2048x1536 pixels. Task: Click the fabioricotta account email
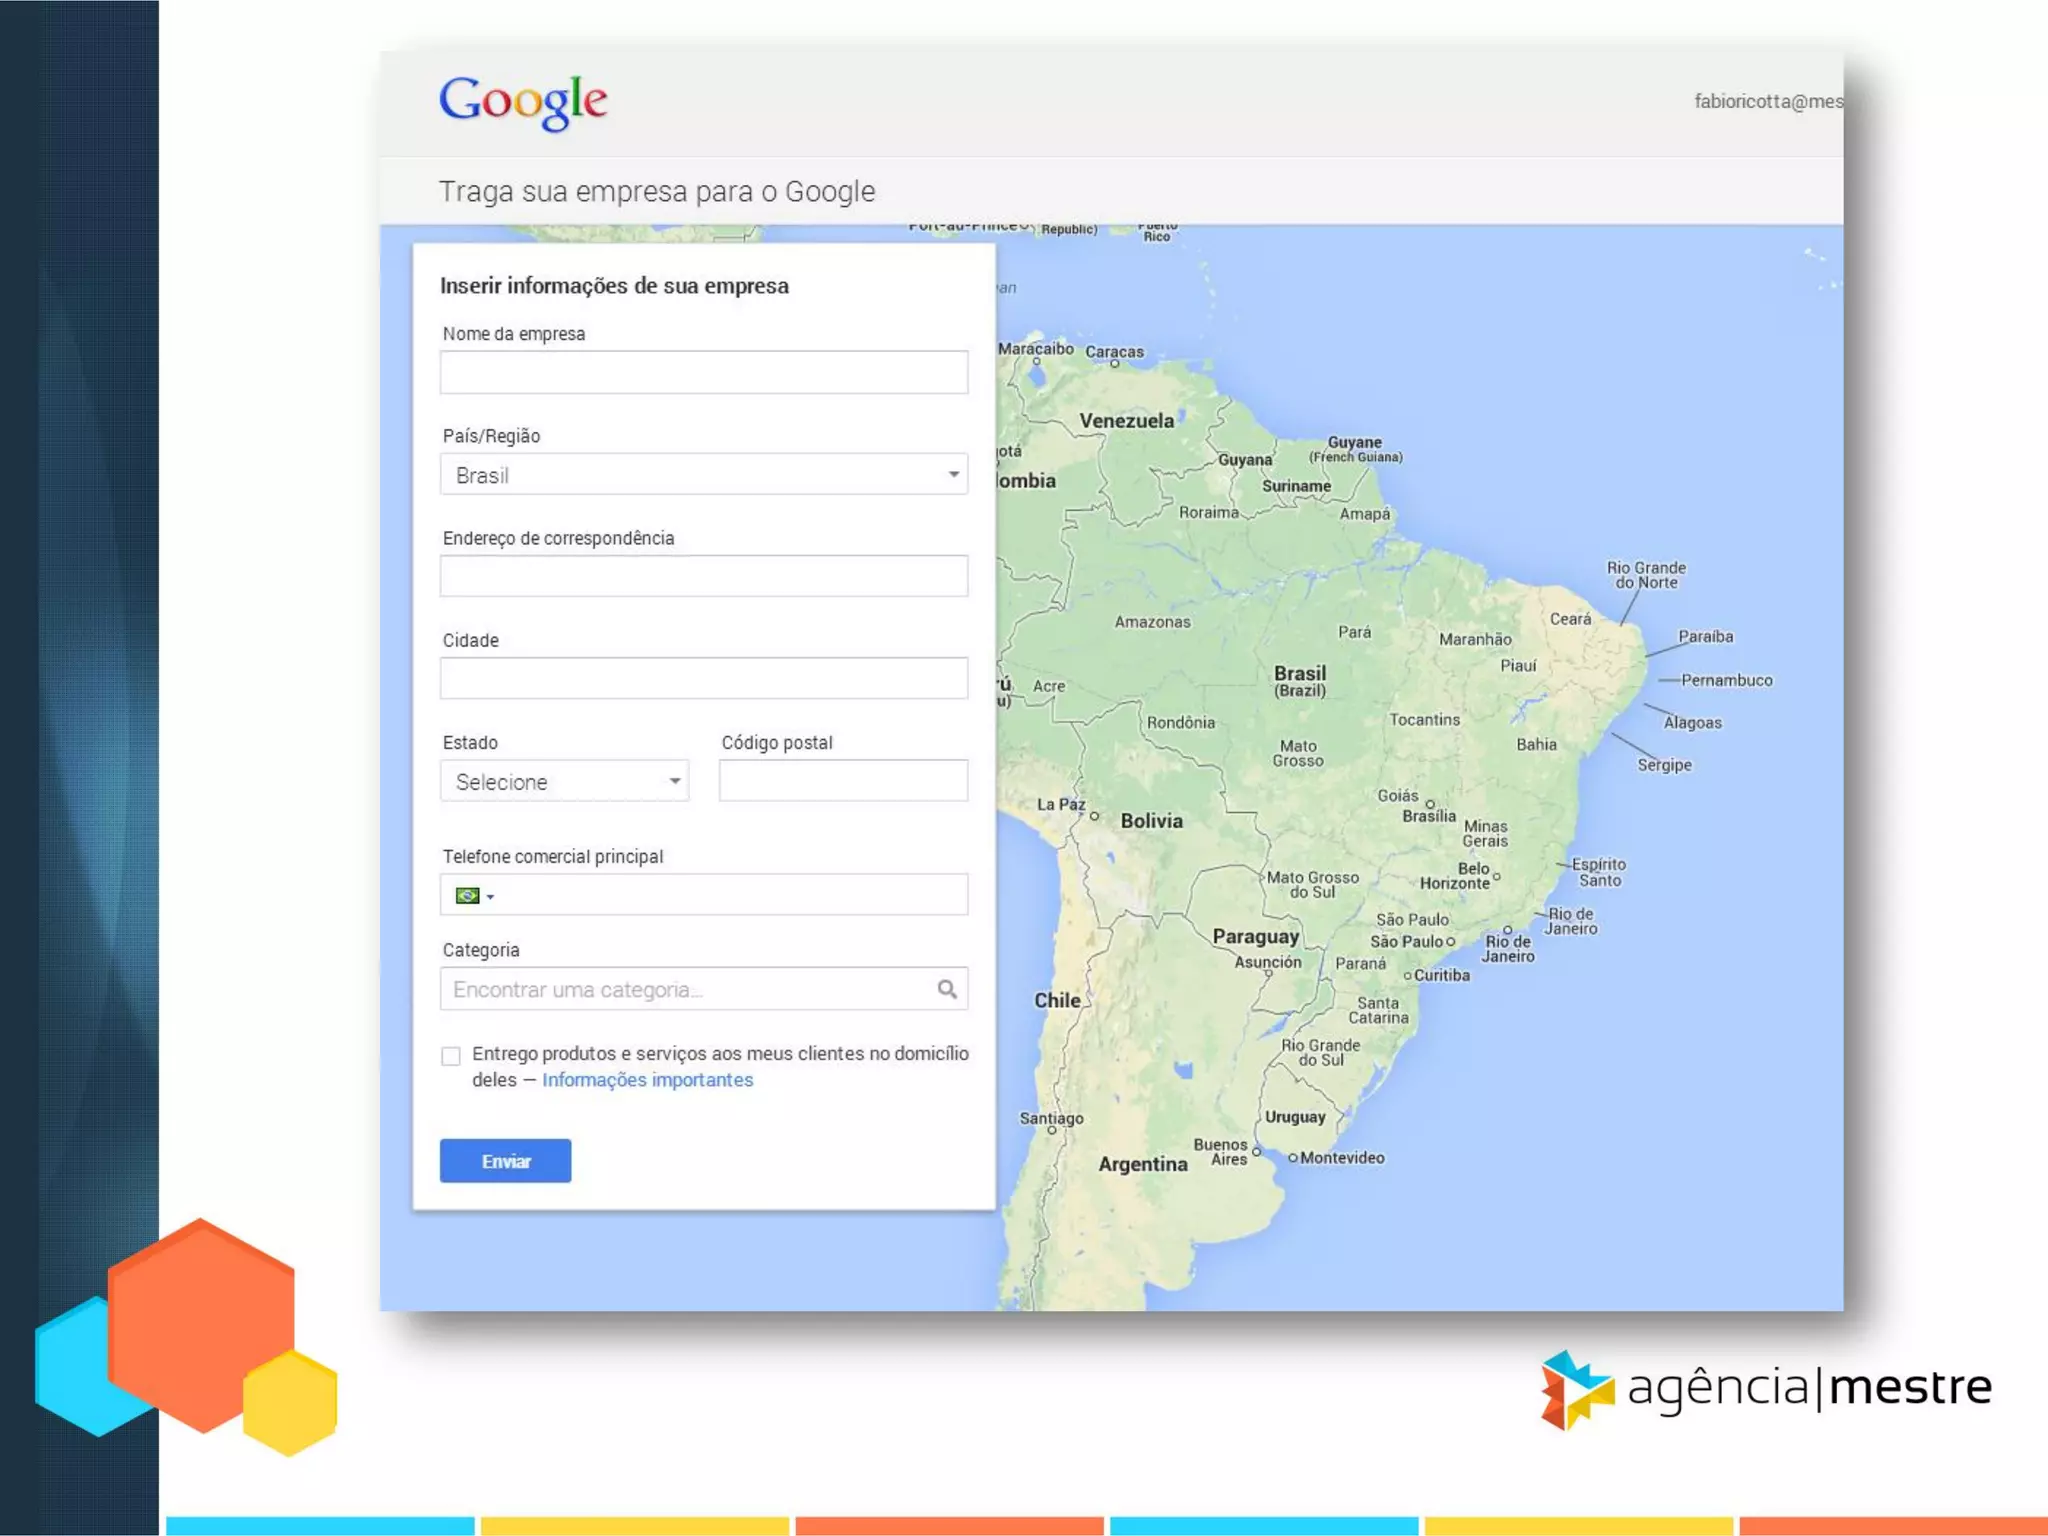(x=1767, y=101)
